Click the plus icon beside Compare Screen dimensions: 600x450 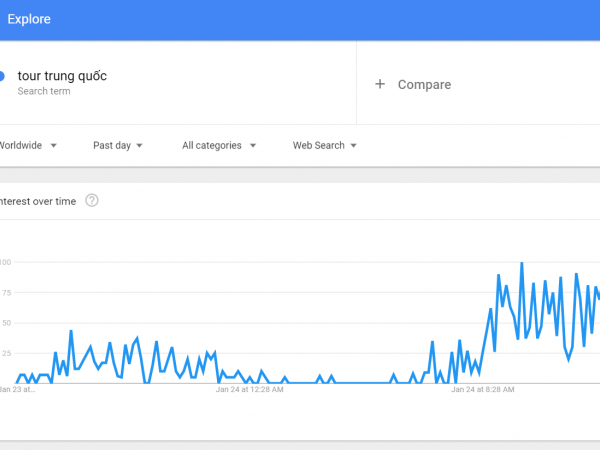tap(380, 84)
